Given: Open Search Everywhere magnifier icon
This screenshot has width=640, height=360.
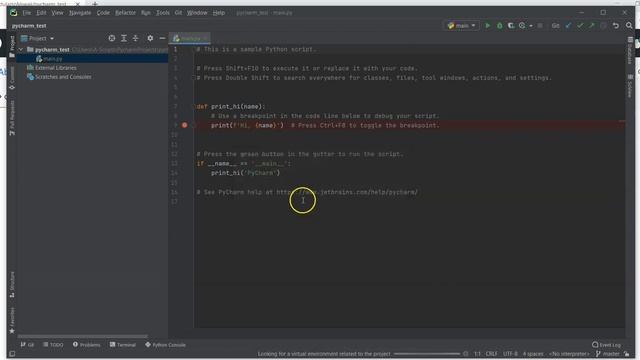Looking at the screenshot, I should click(629, 26).
